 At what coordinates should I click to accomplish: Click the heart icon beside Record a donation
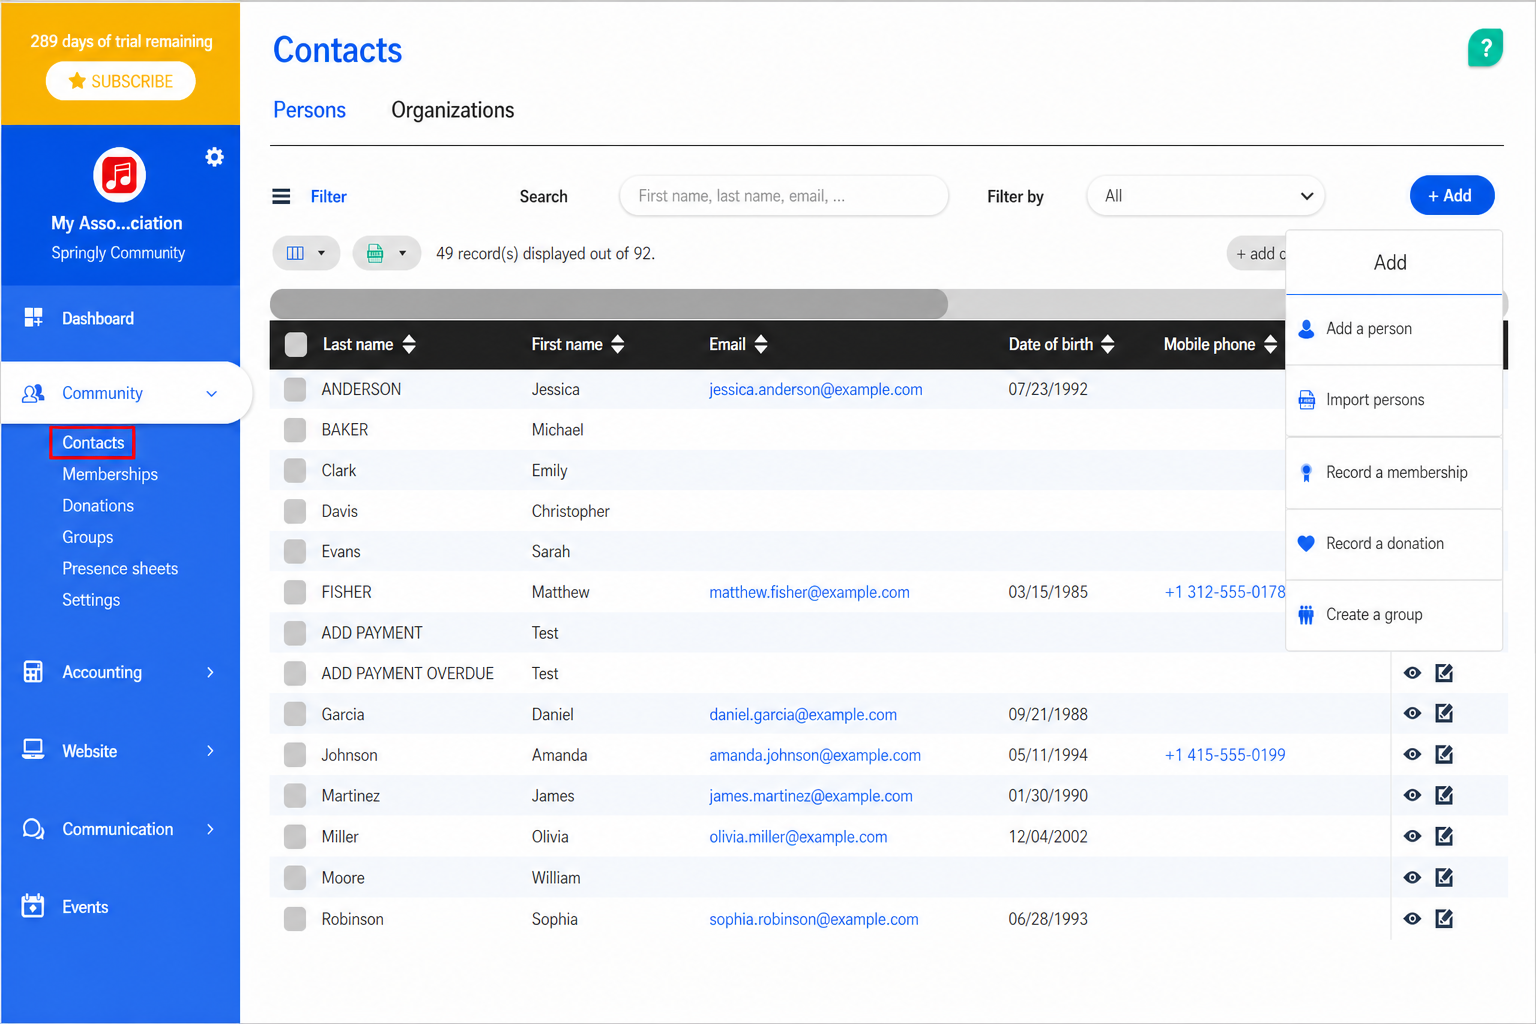(1306, 544)
